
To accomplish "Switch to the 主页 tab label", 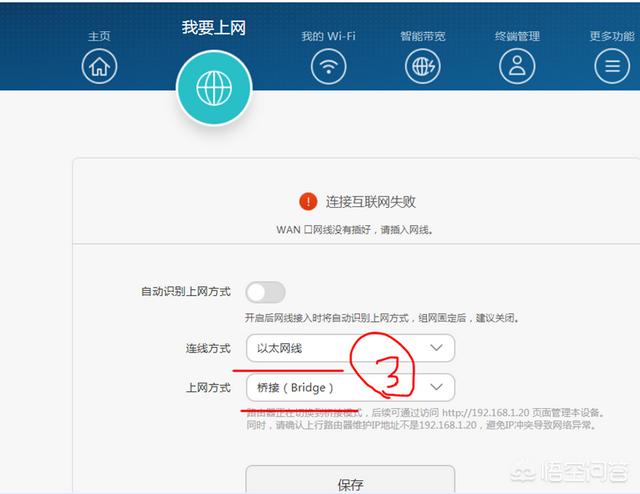I will pos(99,36).
